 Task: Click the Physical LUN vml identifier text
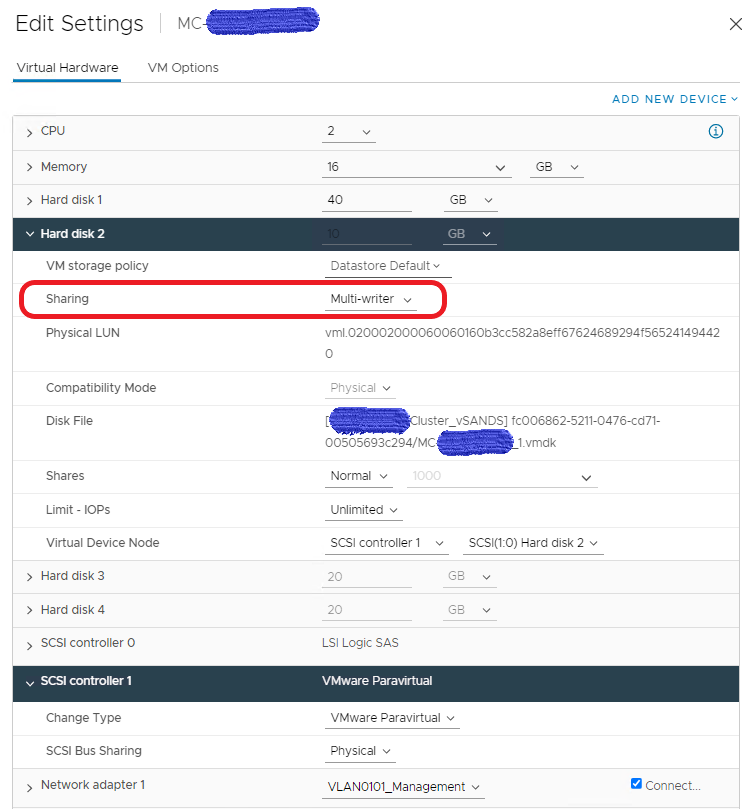pos(522,343)
